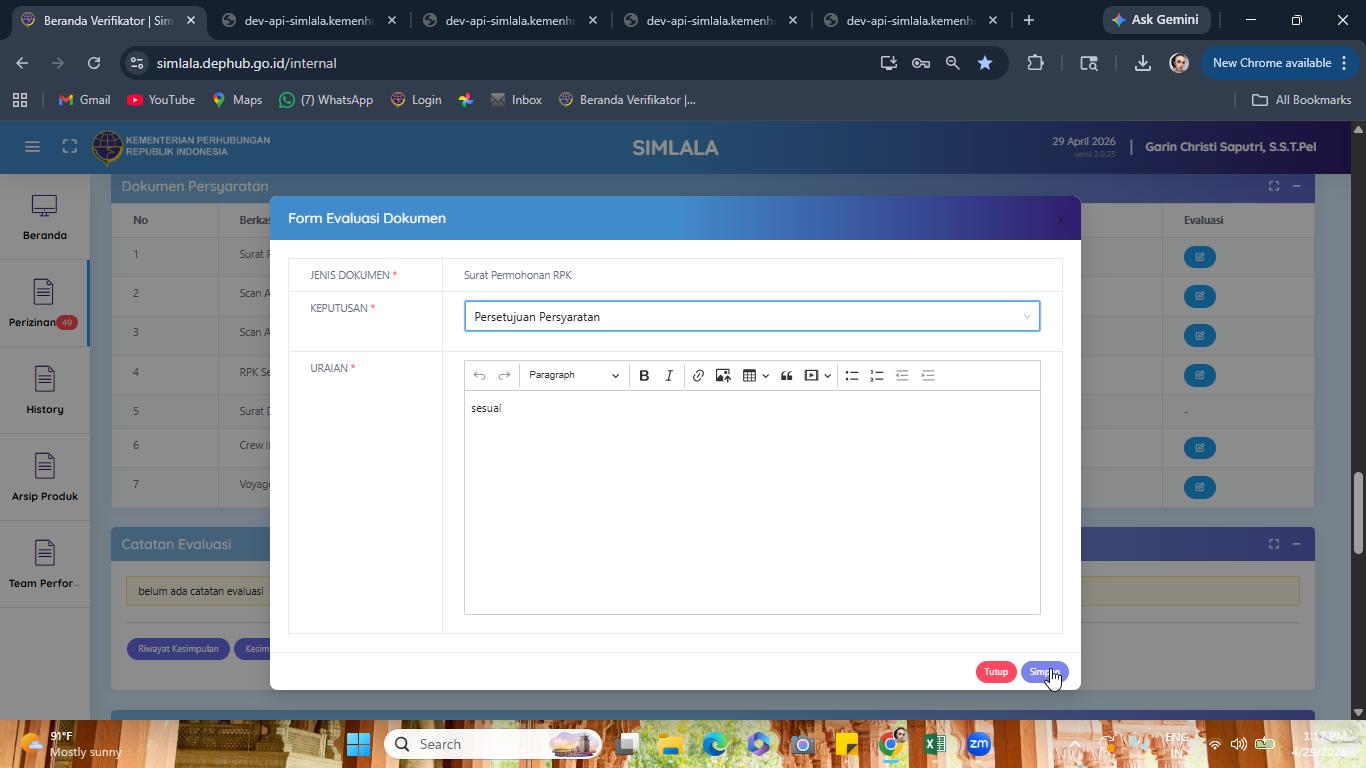The height and width of the screenshot is (768, 1366).
Task: Click the page vertical scrollbar thumb
Action: [1358, 512]
